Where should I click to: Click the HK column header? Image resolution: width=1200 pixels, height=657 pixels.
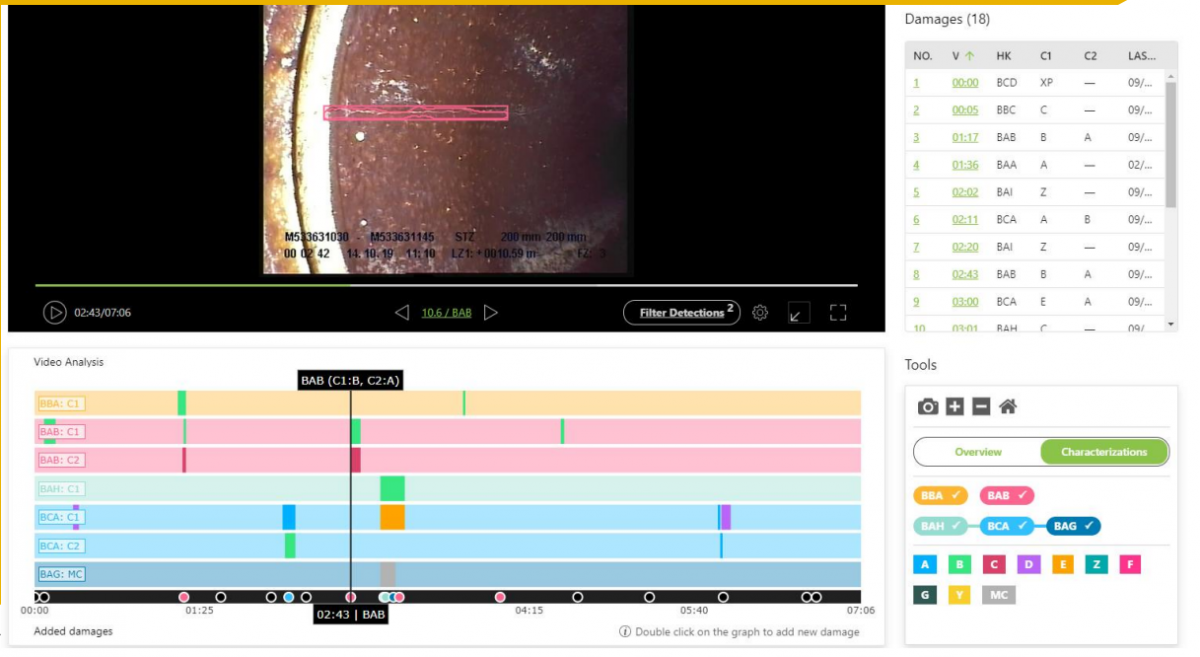[1004, 56]
